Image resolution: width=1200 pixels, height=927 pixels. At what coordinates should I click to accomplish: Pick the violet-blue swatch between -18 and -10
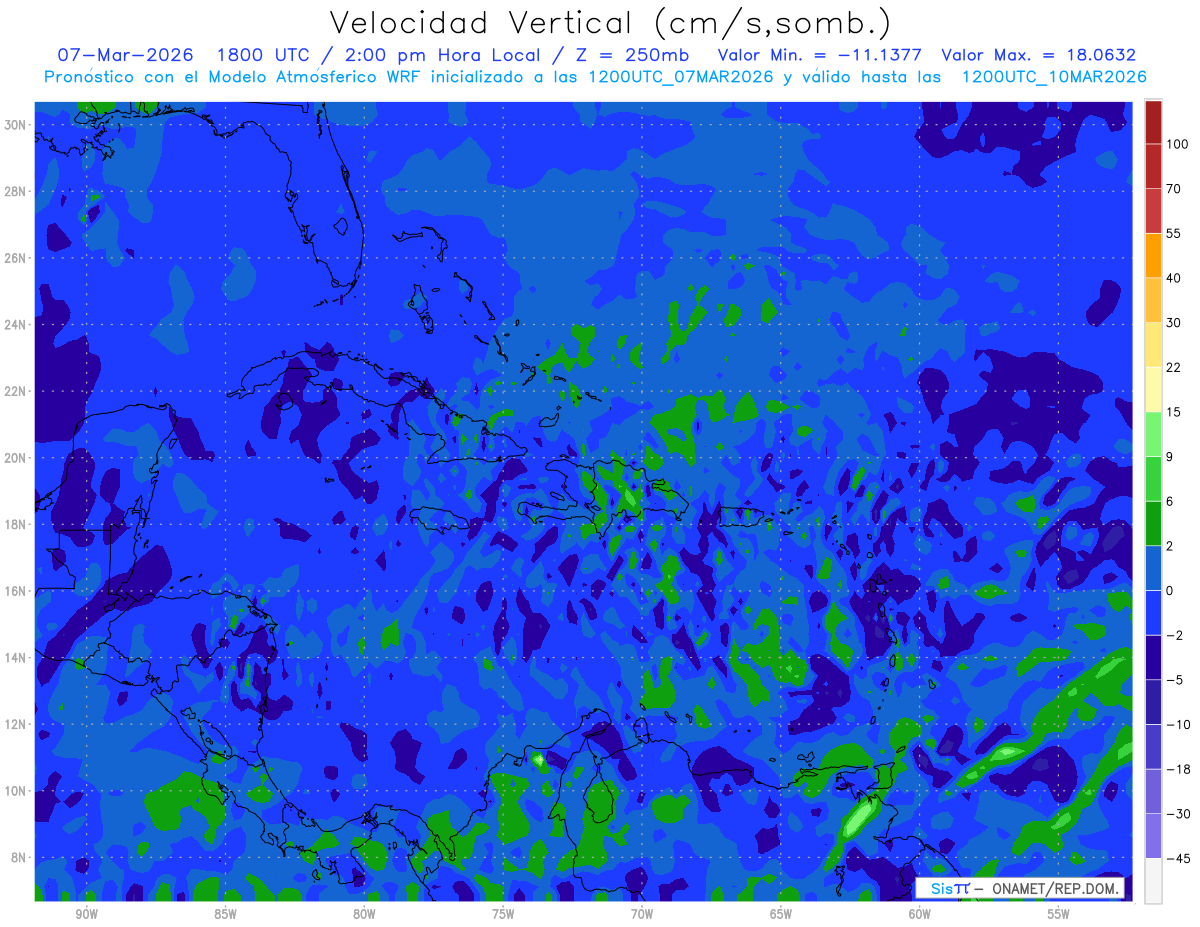[1153, 747]
